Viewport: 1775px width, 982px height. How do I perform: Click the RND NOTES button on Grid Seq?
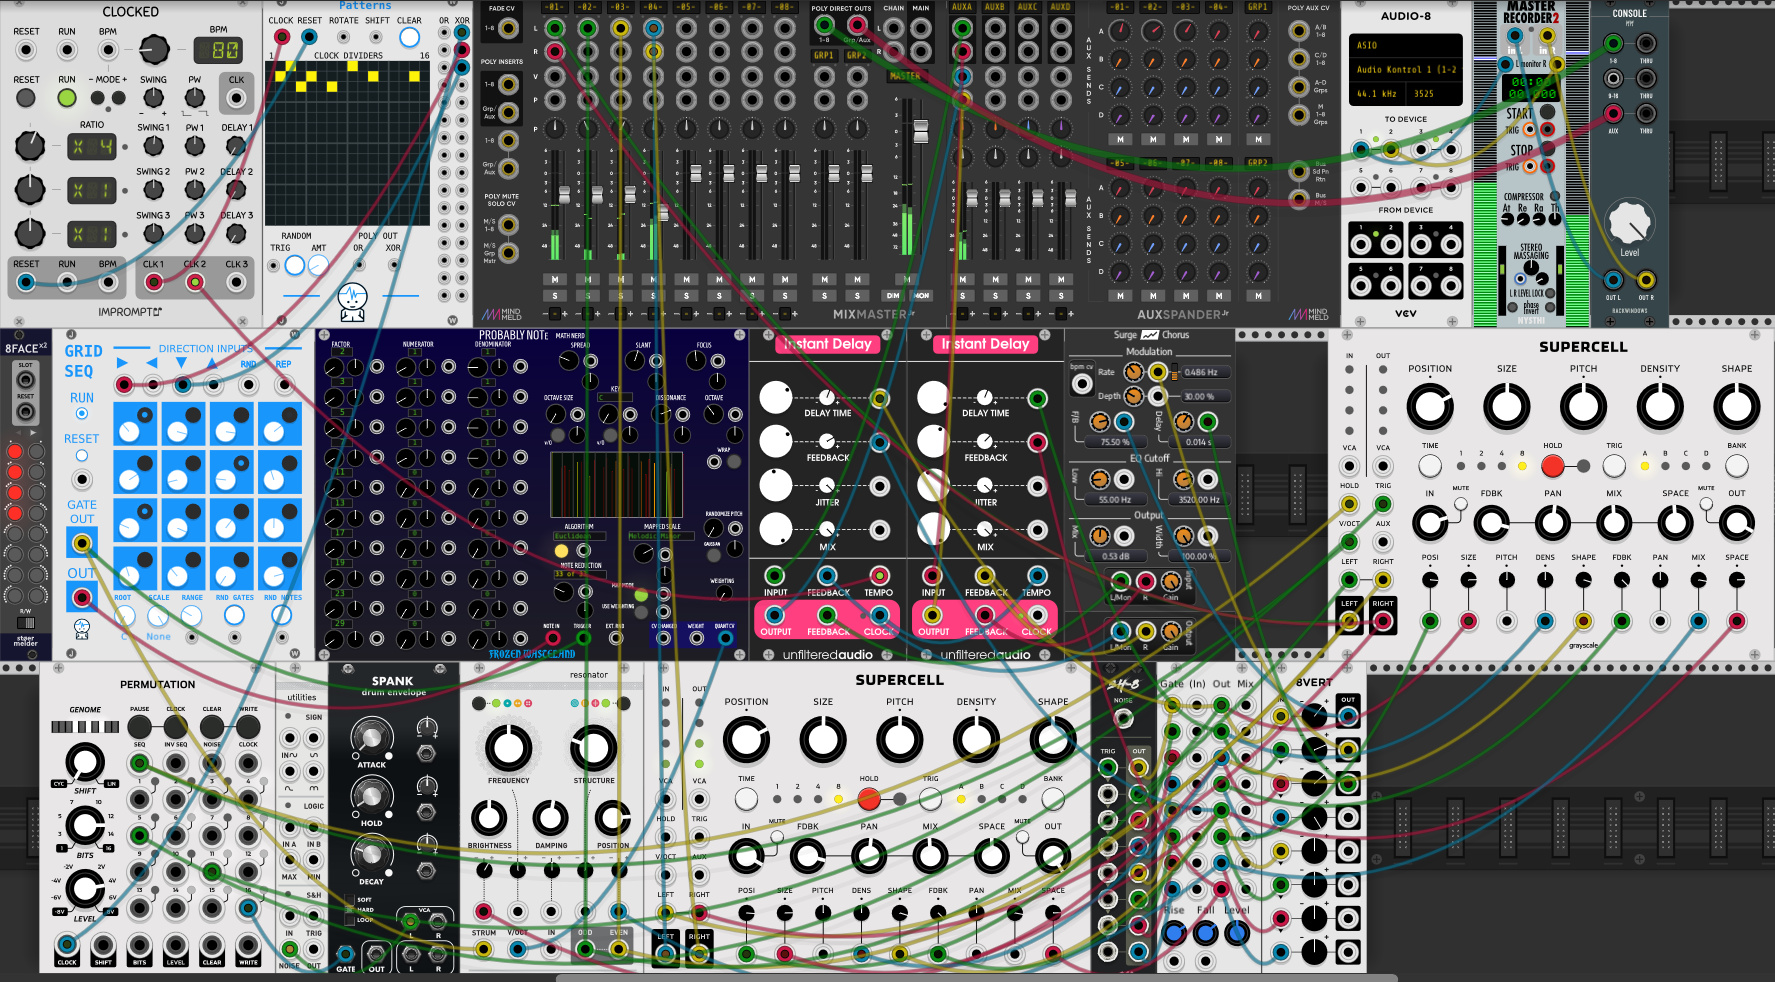[x=282, y=616]
